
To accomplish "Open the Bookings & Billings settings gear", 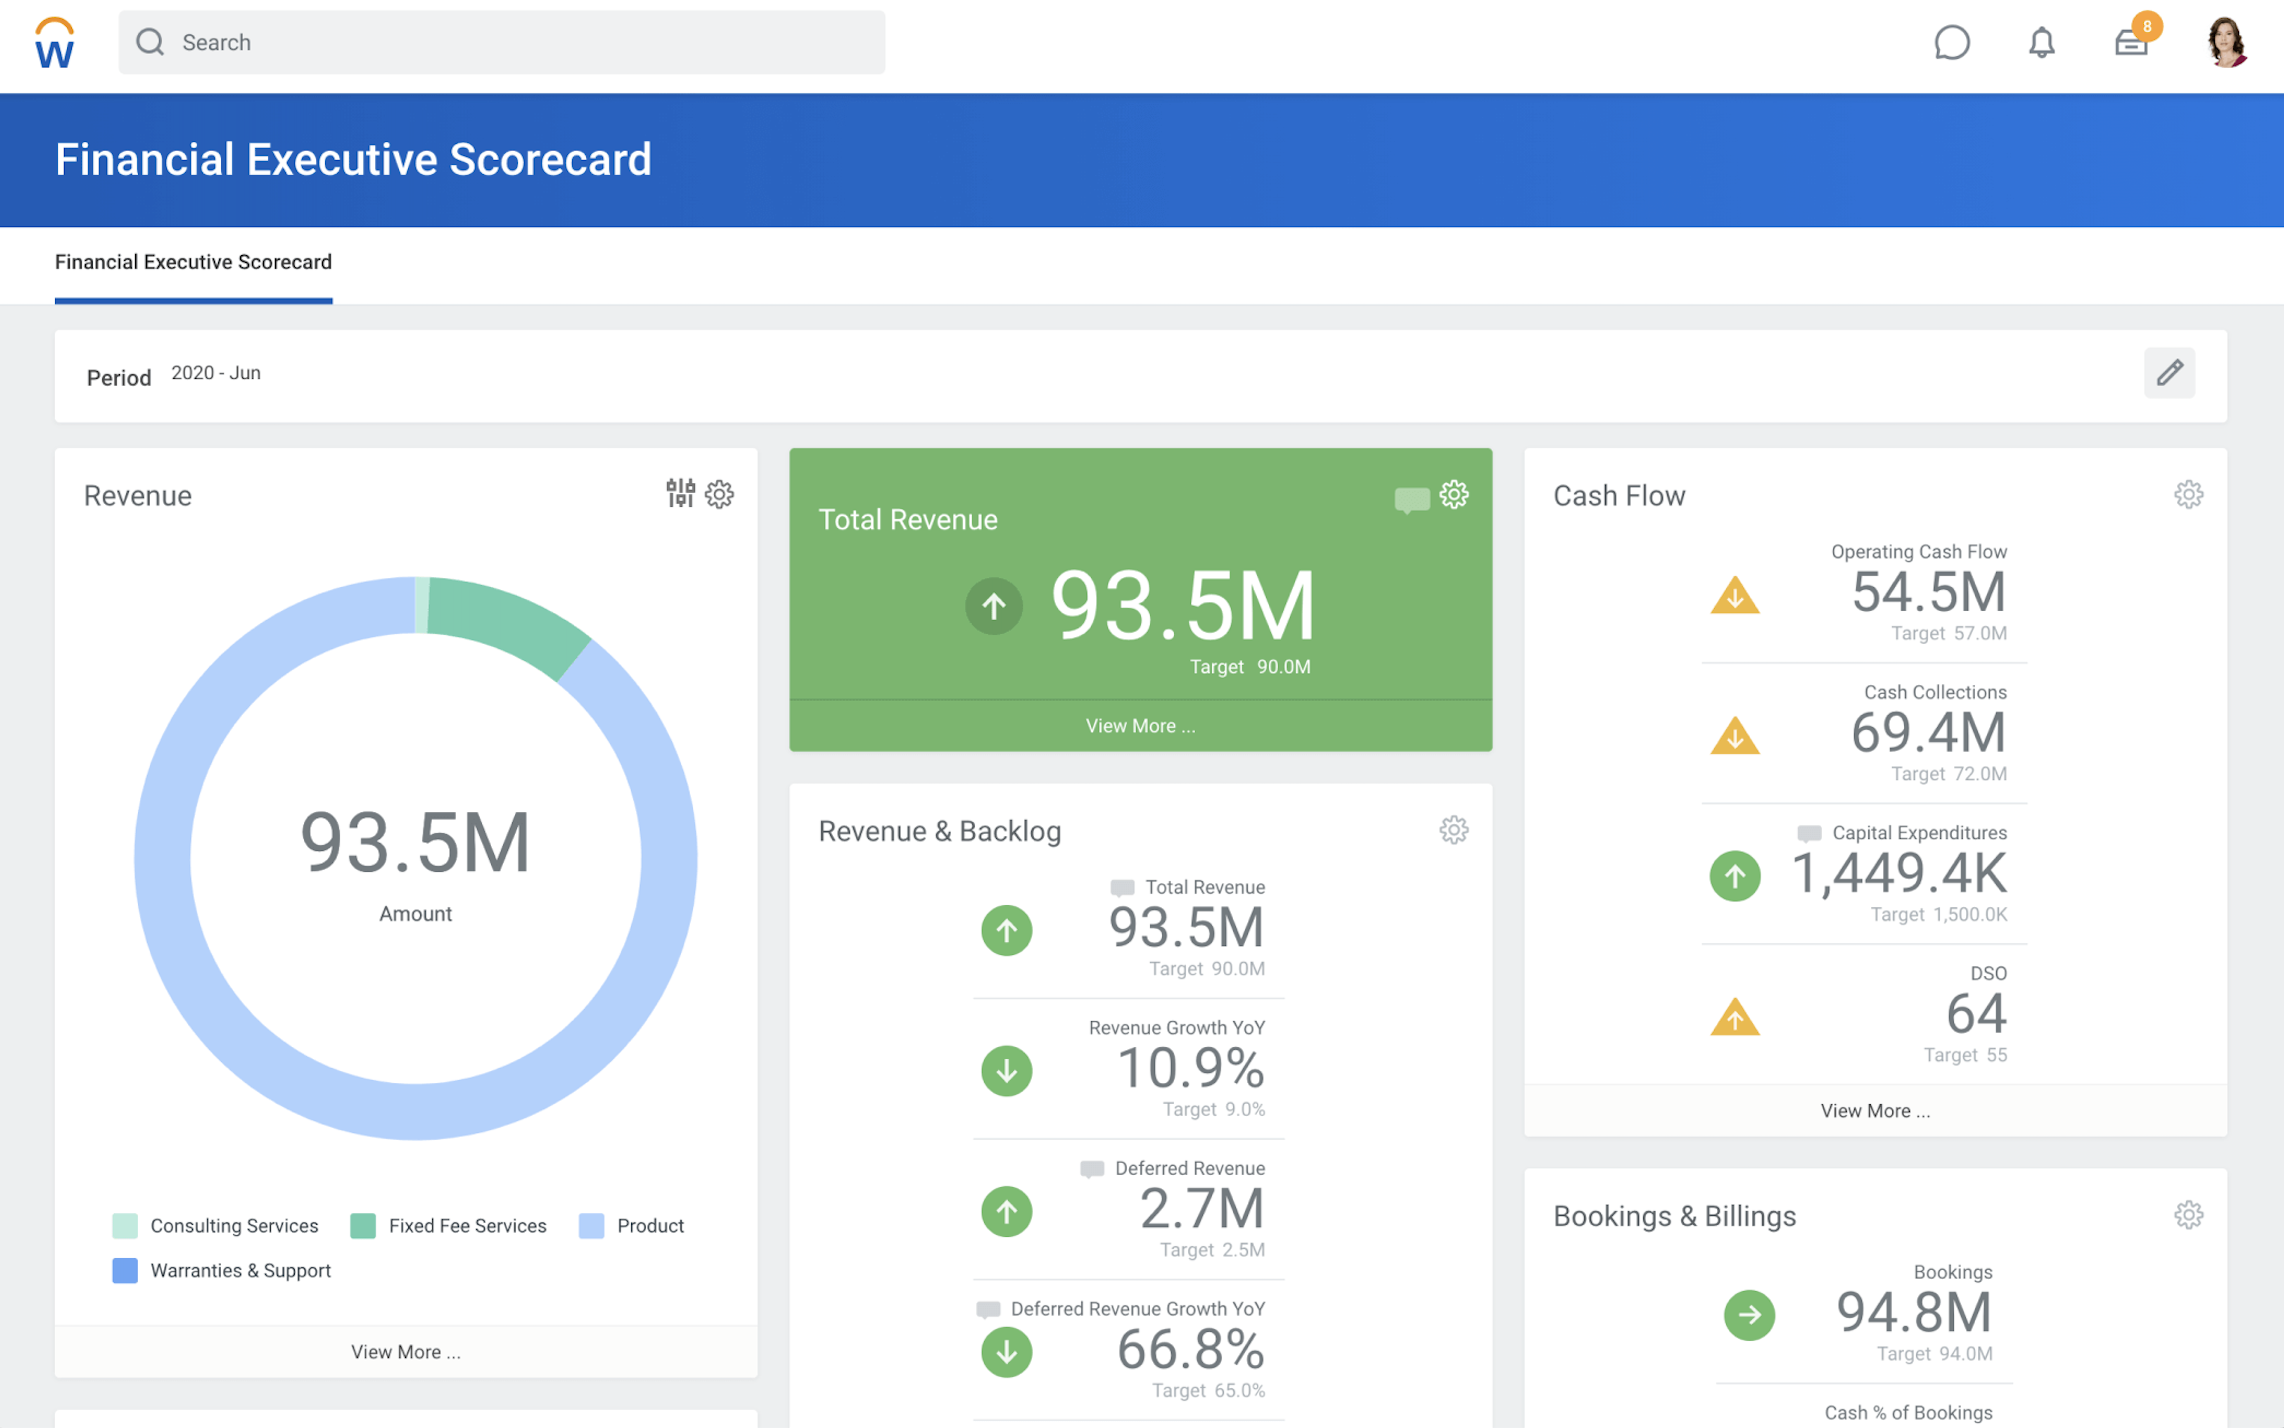I will pyautogui.click(x=2188, y=1215).
